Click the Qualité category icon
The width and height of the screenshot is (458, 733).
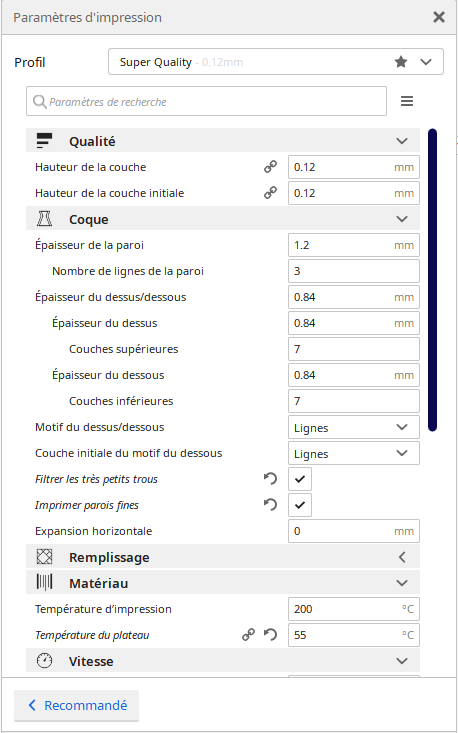(44, 141)
